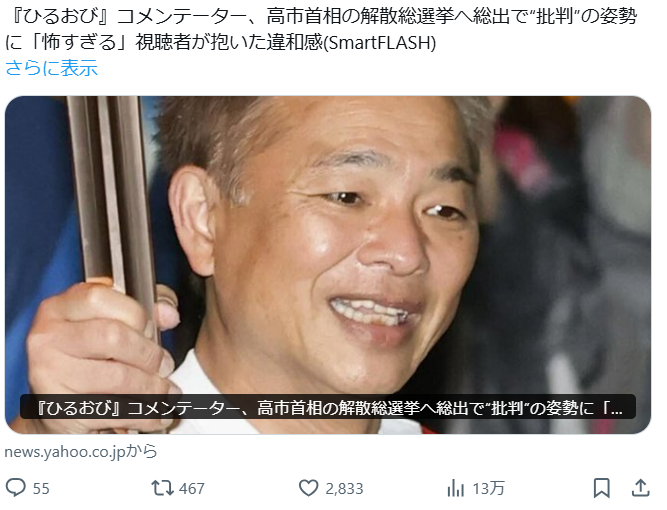Click the ellipsis ending the image caption
The width and height of the screenshot is (667, 510).
point(617,410)
